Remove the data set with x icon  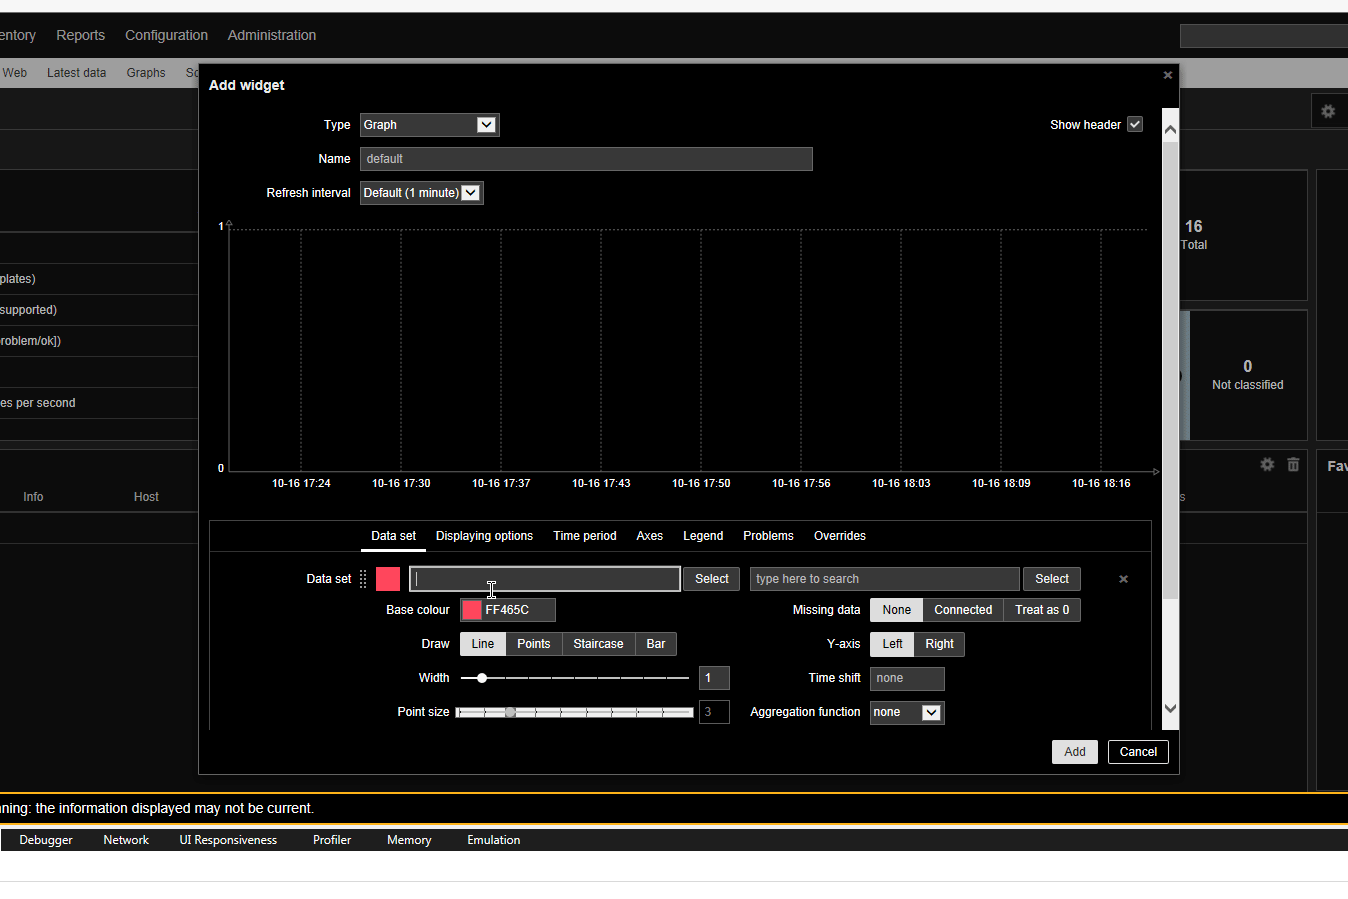pos(1123,579)
